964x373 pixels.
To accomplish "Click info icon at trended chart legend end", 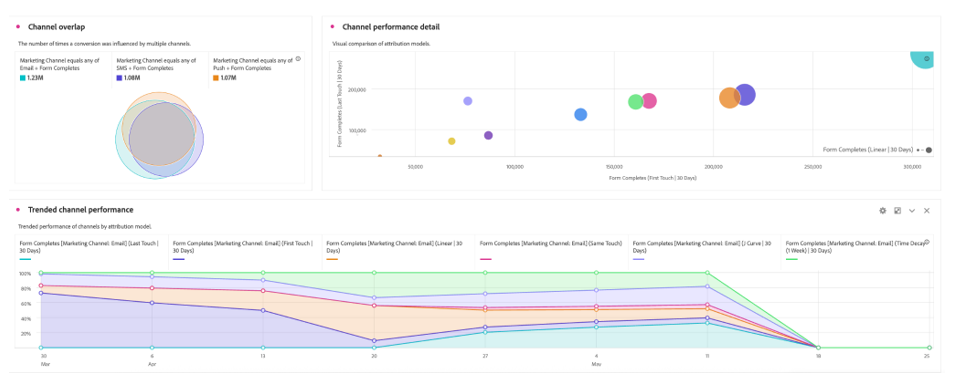I will [x=926, y=242].
